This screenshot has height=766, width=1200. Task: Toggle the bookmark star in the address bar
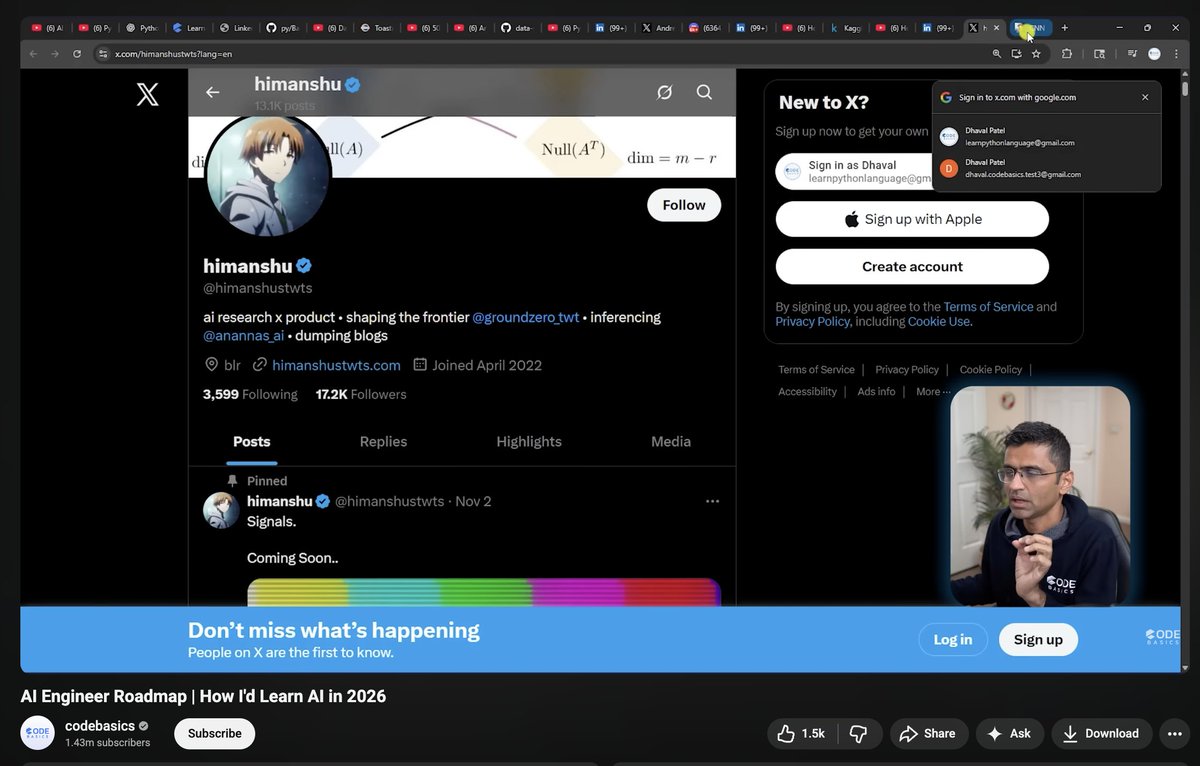click(1038, 55)
